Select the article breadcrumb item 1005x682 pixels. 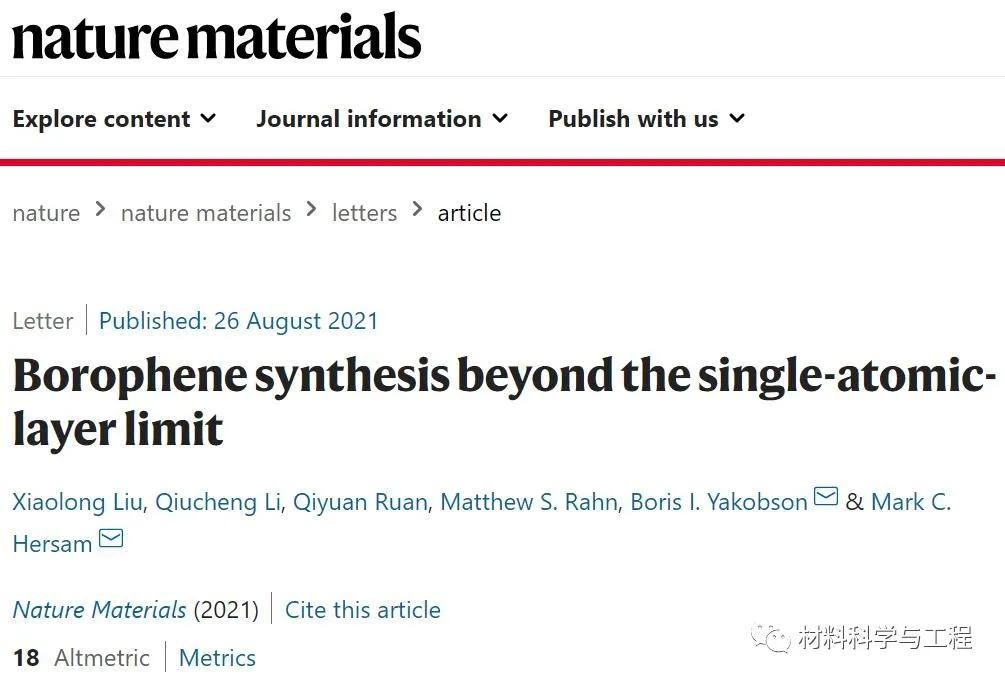click(x=469, y=213)
